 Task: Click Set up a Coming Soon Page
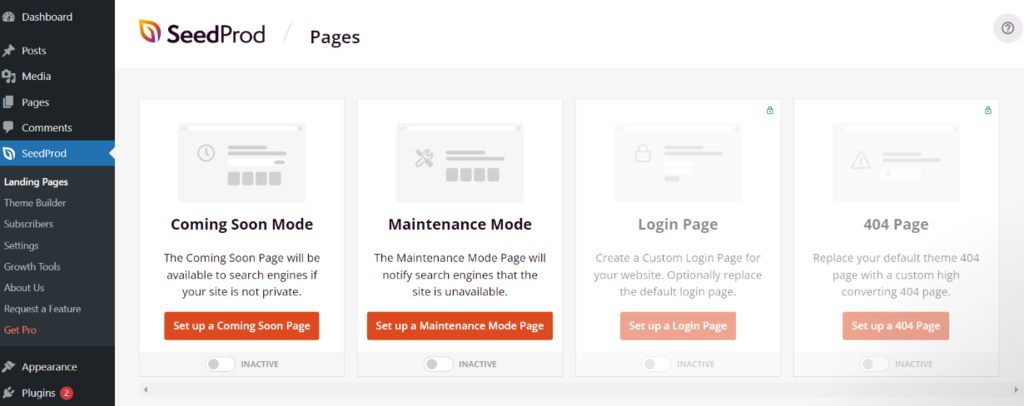(242, 326)
